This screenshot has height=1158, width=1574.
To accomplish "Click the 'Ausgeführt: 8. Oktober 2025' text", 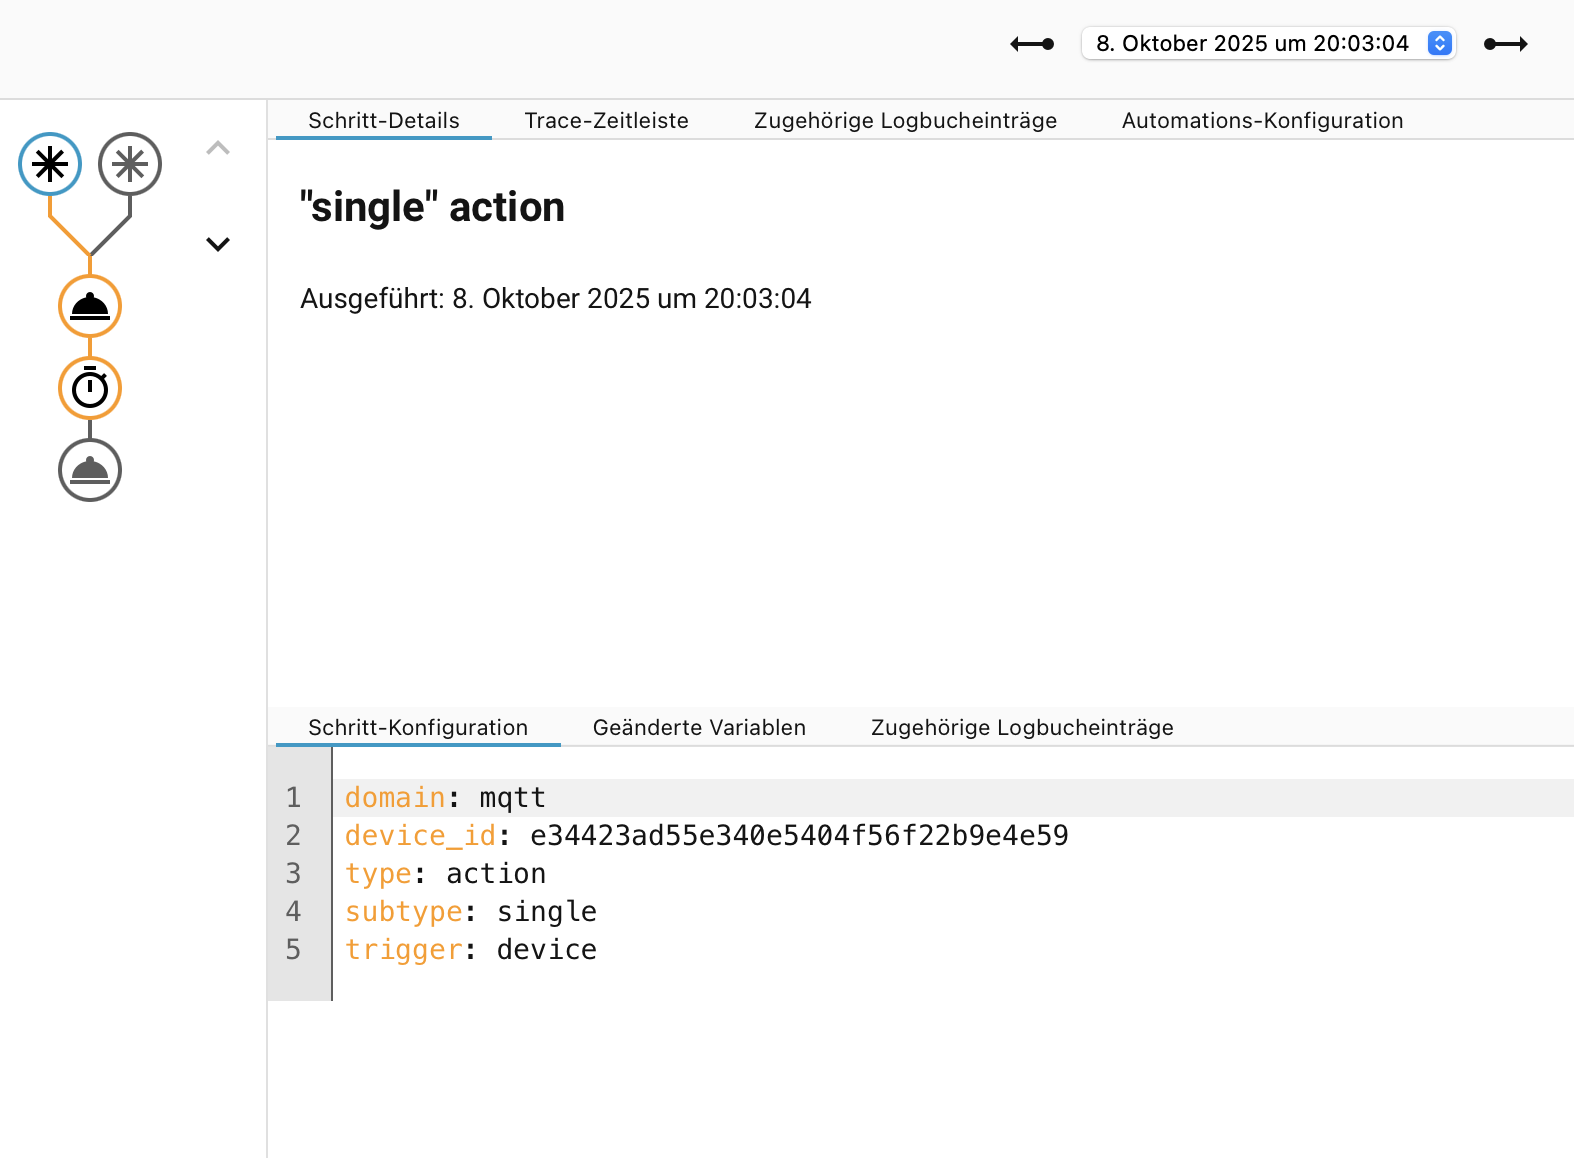I will (556, 299).
